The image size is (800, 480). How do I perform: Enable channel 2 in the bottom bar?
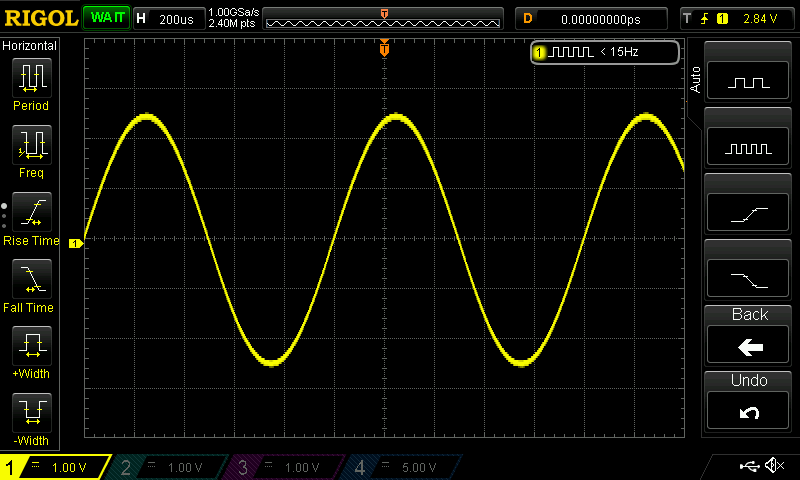coord(170,467)
